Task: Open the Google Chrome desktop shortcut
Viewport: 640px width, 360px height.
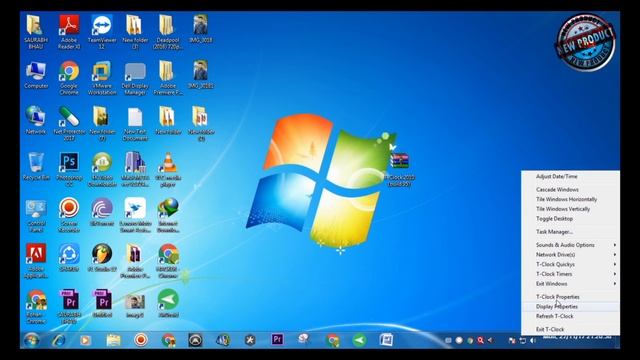Action: pyautogui.click(x=69, y=78)
